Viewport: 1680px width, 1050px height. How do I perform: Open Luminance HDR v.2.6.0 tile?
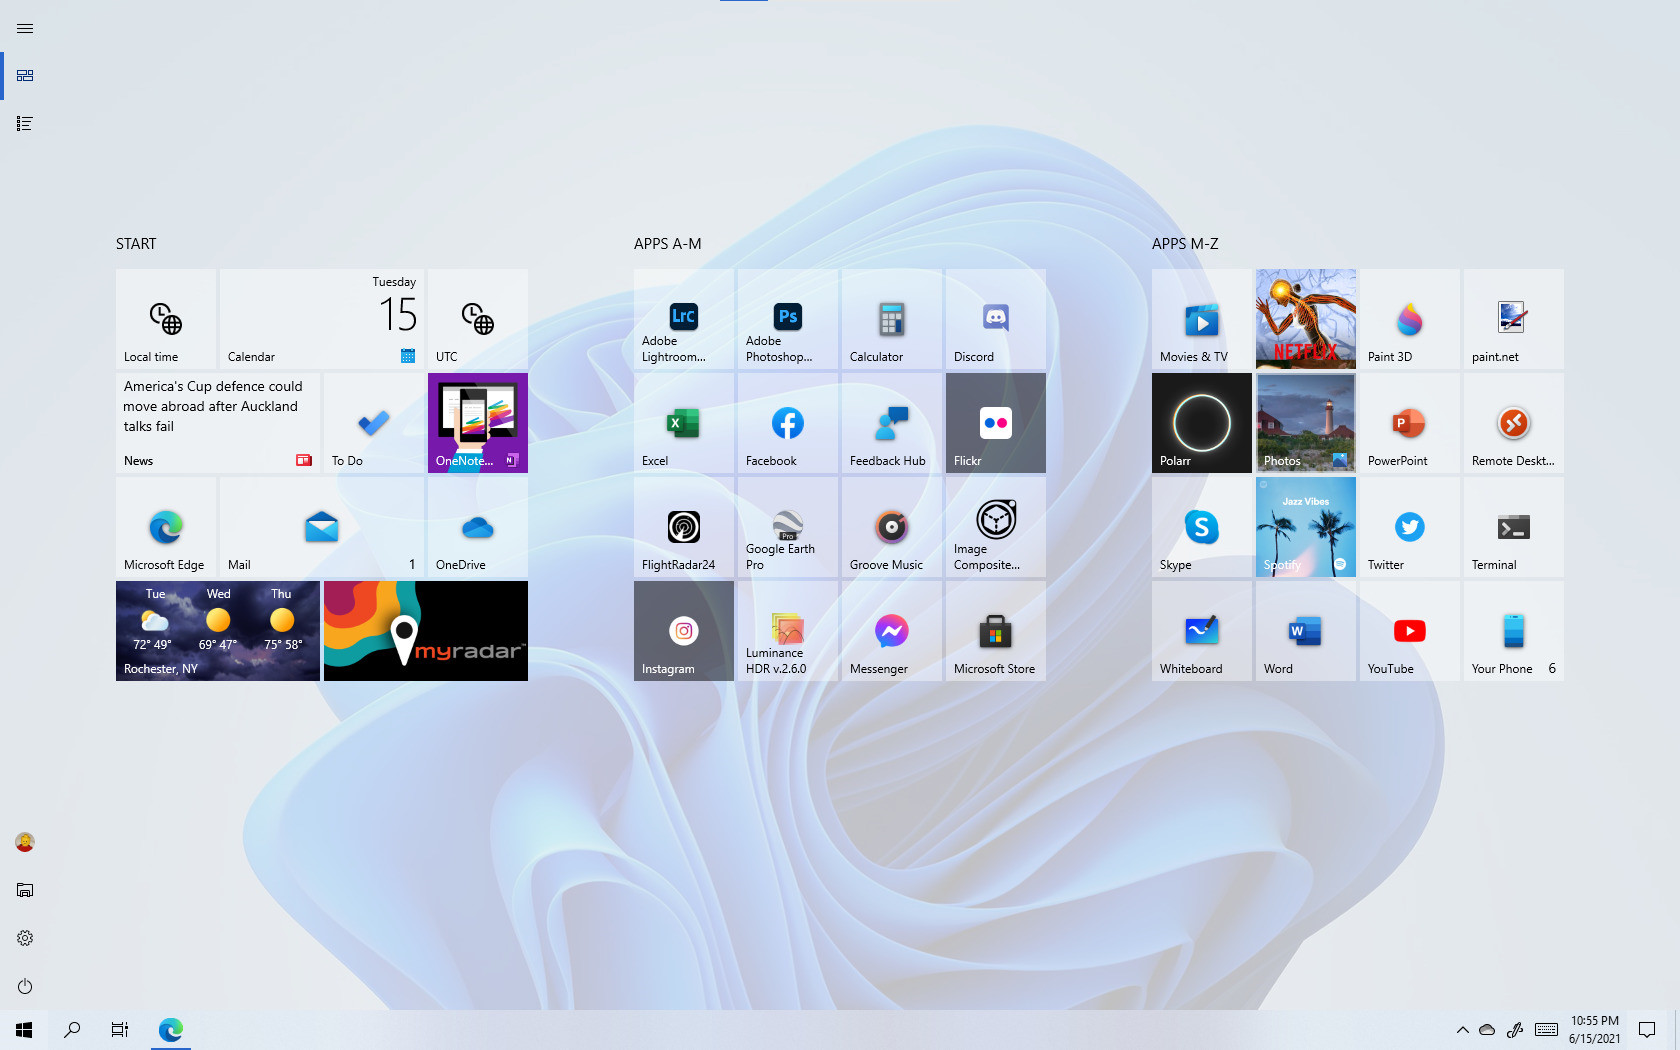(788, 631)
